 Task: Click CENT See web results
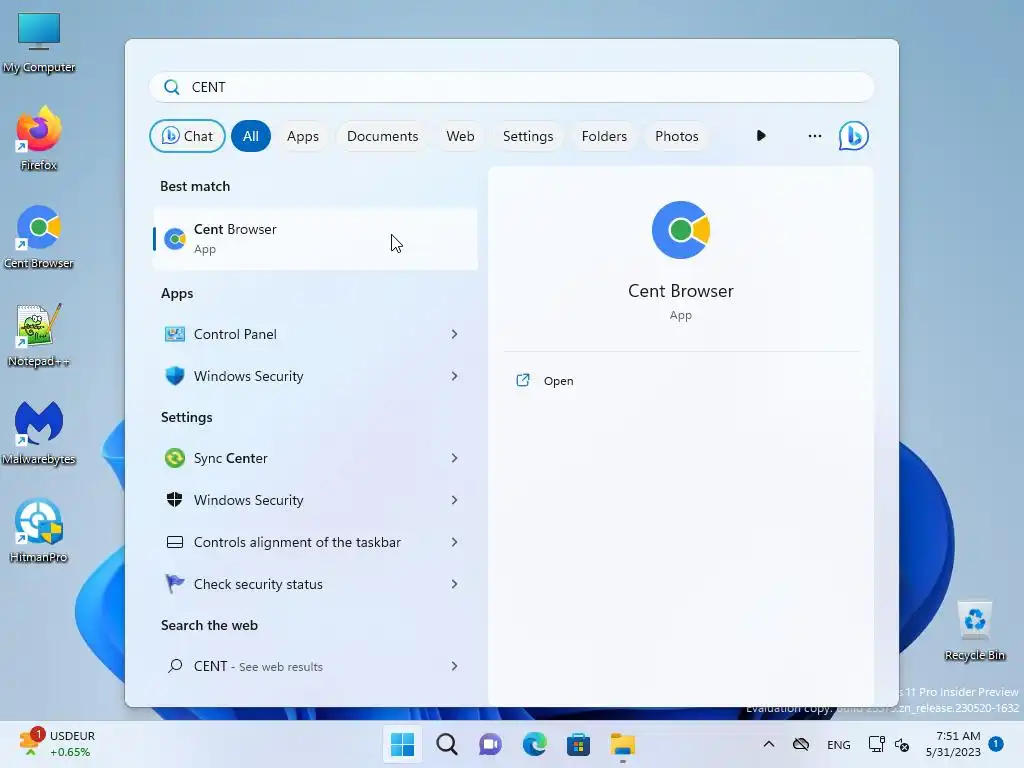point(315,666)
